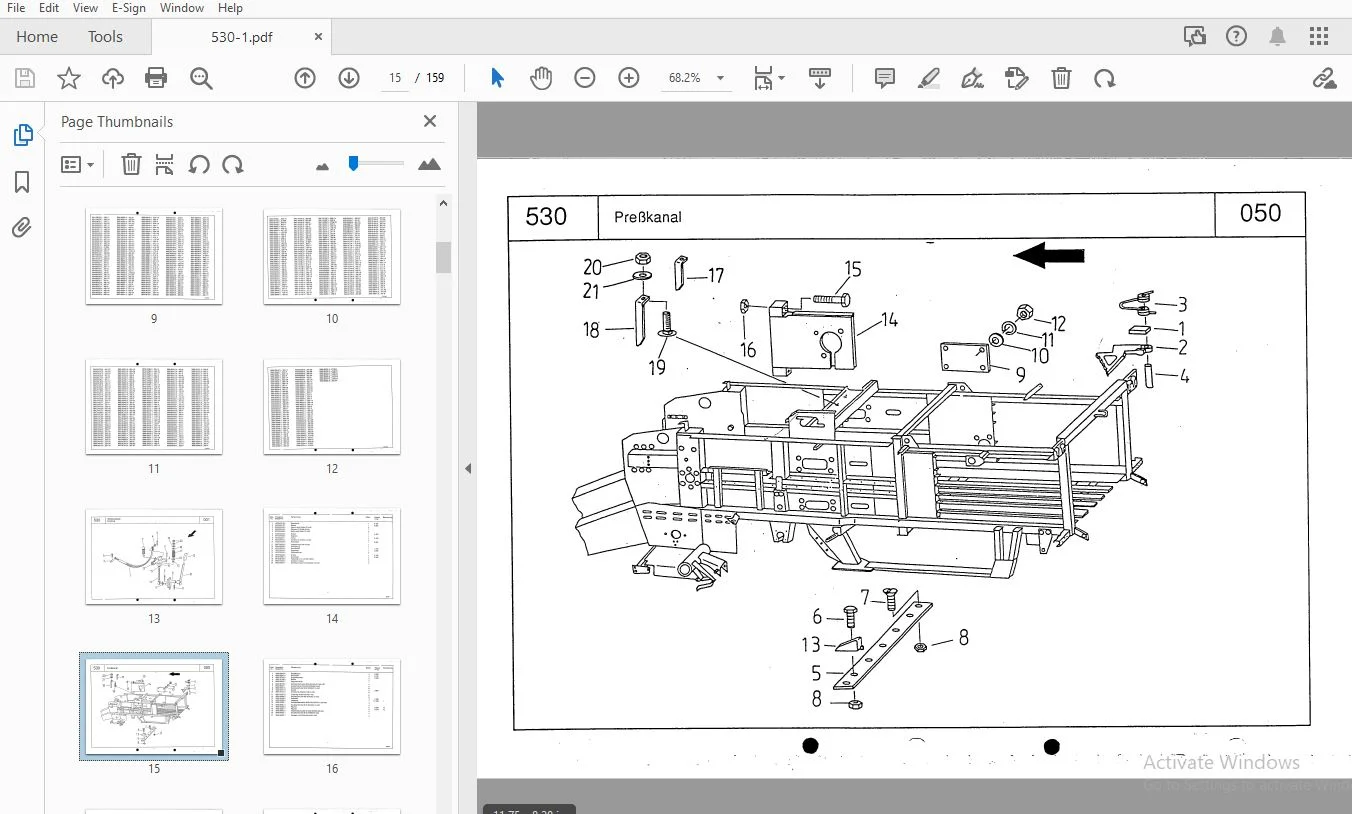The height and width of the screenshot is (814, 1352).
Task: Switch to the Tools tab
Action: pyautogui.click(x=105, y=37)
